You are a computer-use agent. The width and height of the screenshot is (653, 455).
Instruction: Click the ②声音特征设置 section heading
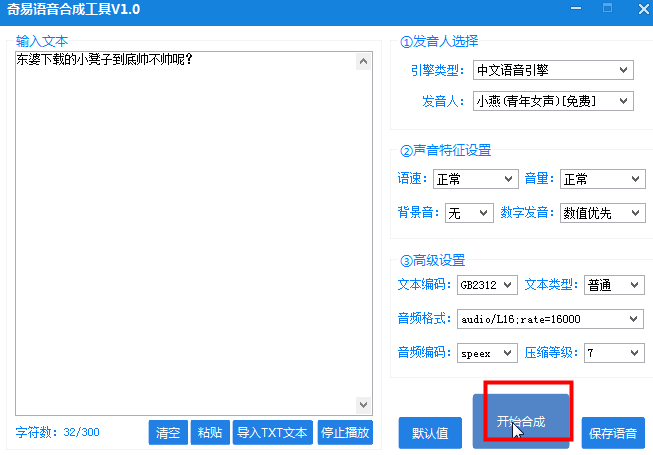pos(445,150)
